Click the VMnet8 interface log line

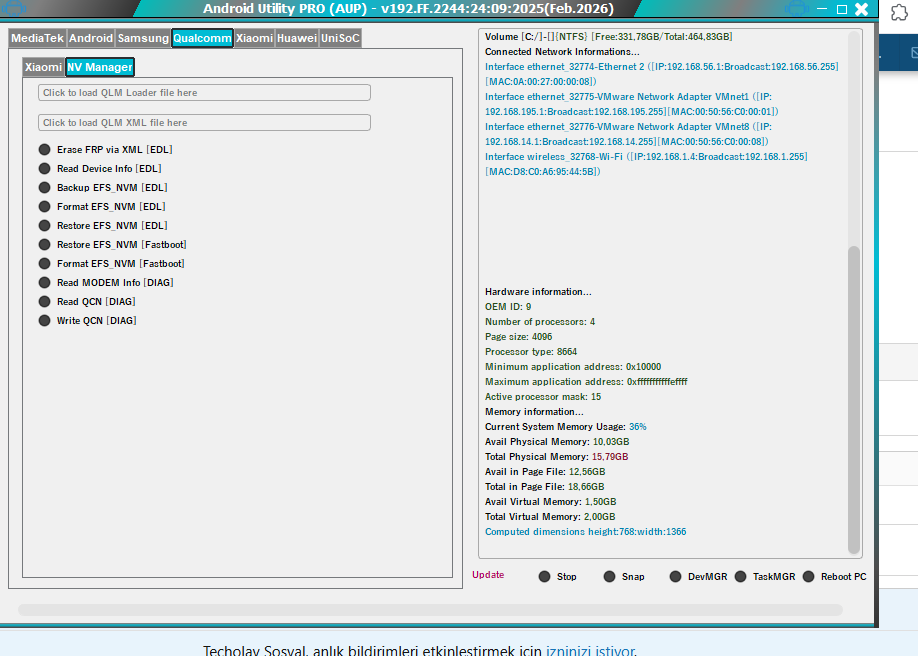tap(628, 134)
